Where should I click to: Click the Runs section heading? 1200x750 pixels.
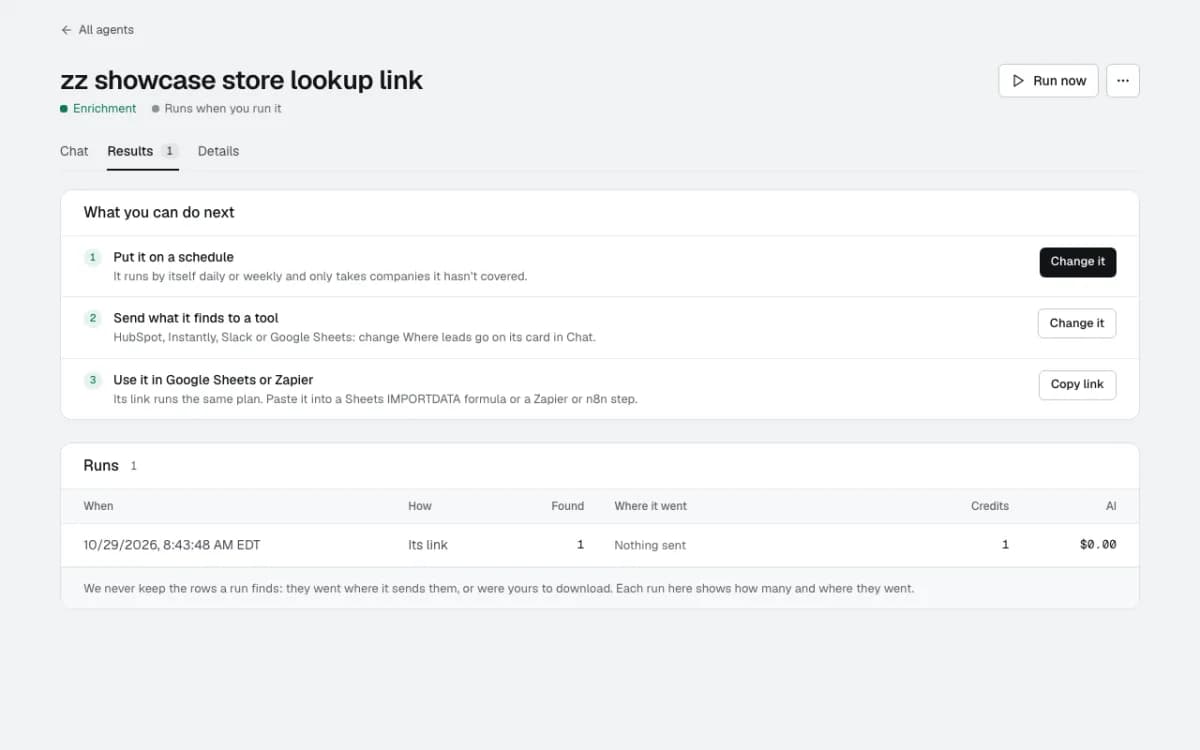(x=101, y=466)
